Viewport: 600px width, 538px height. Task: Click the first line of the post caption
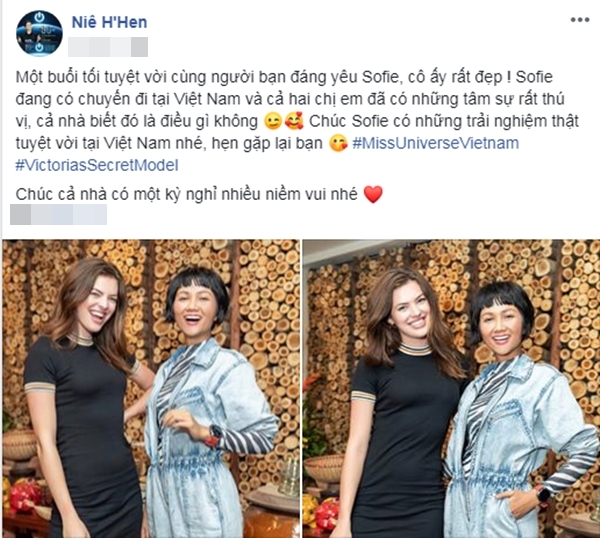click(284, 77)
